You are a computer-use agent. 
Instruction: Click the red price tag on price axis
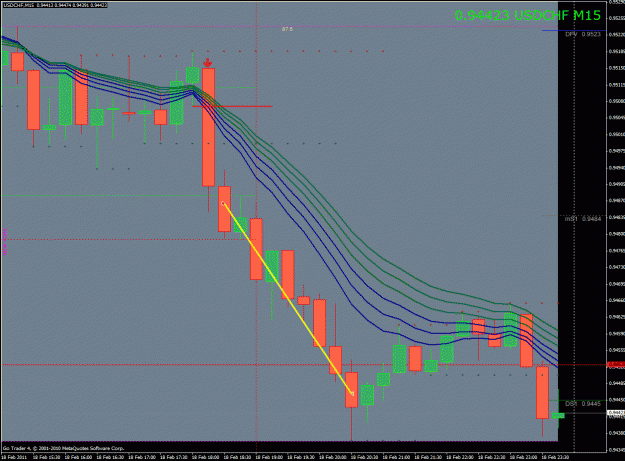click(616, 365)
